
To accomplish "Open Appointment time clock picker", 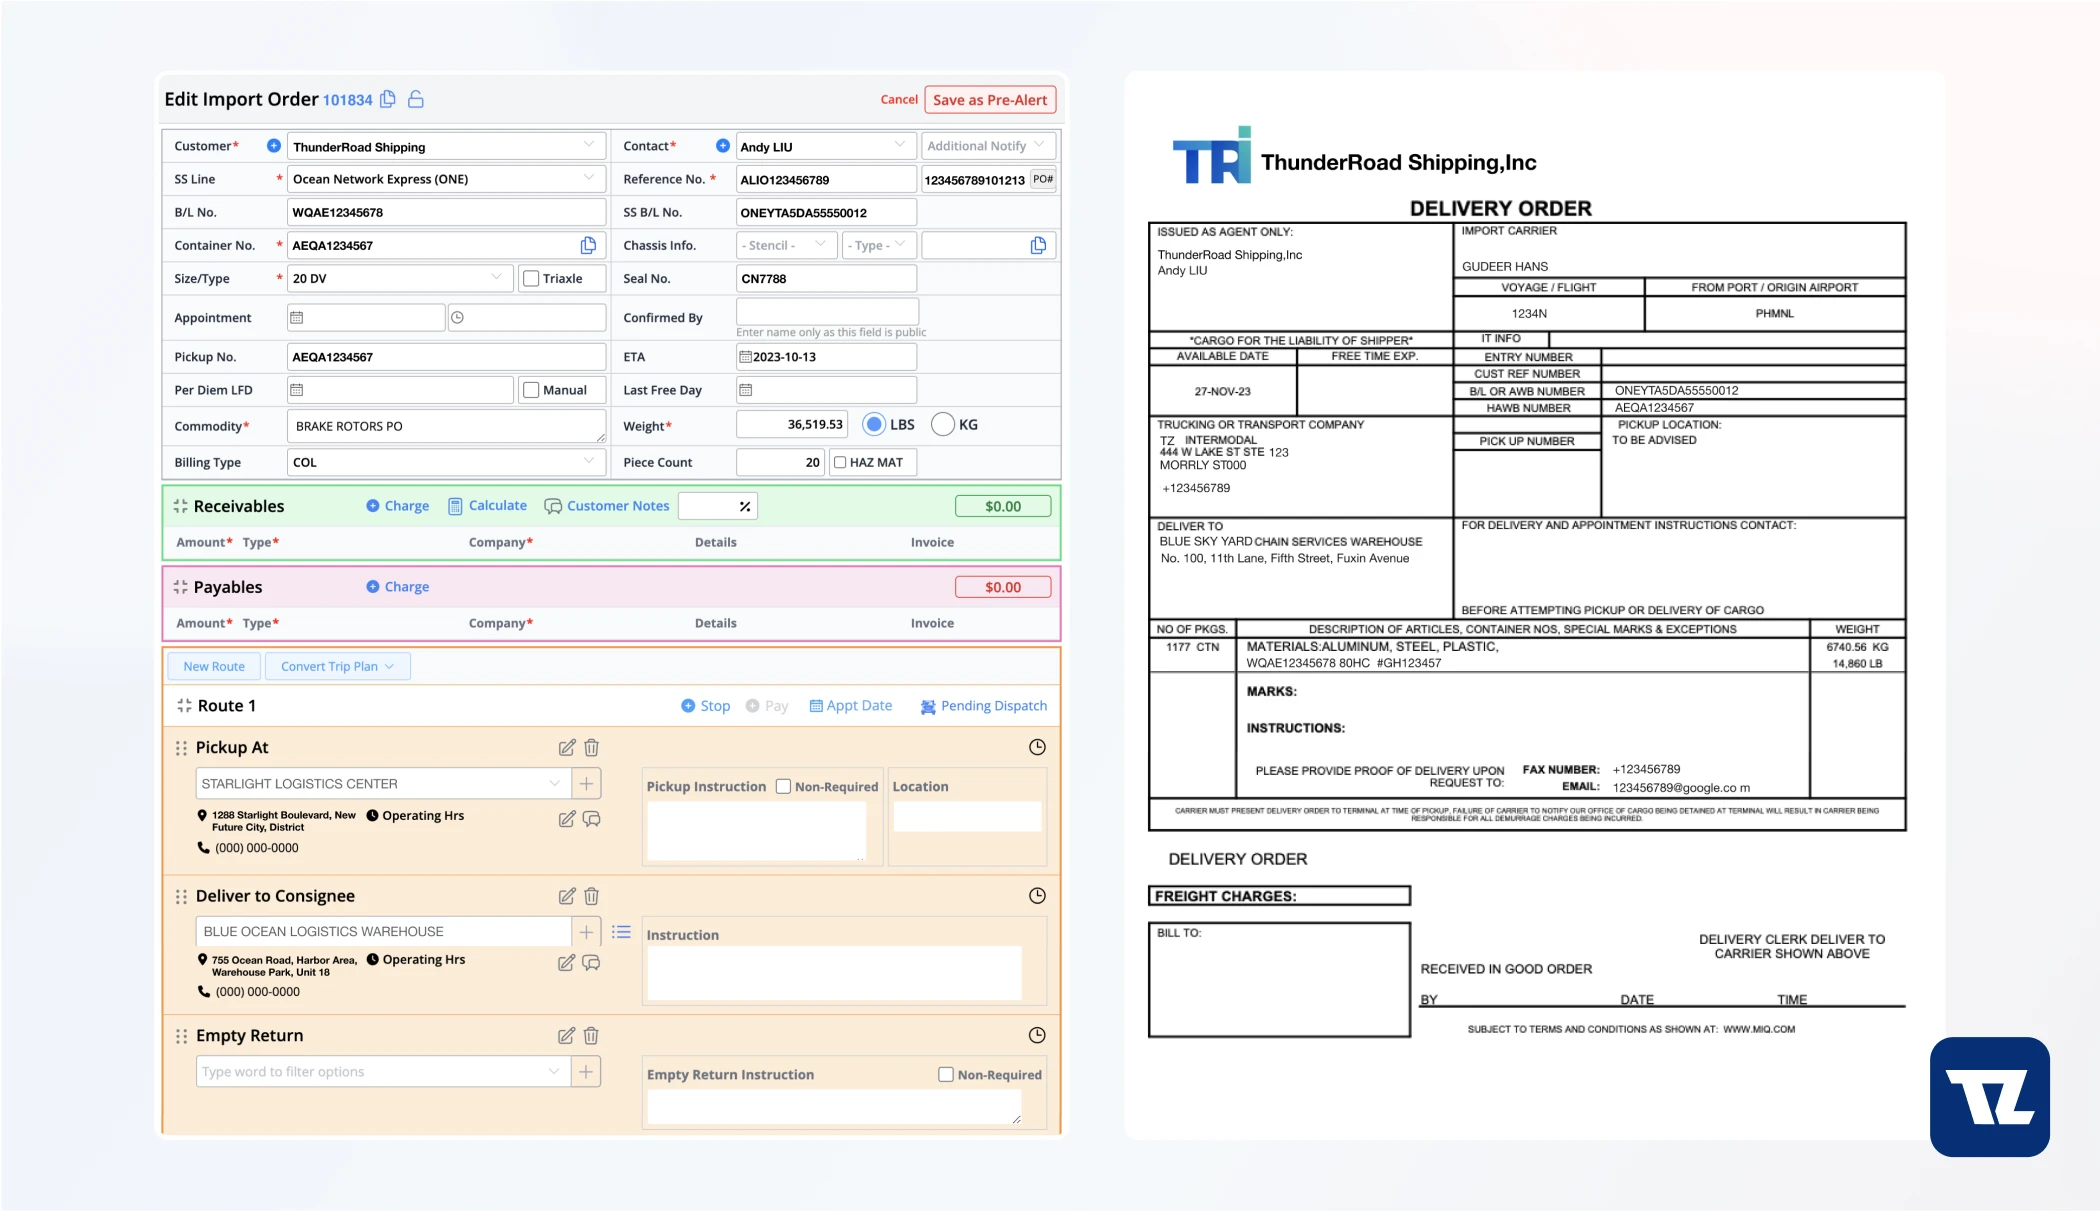I will 457,318.
